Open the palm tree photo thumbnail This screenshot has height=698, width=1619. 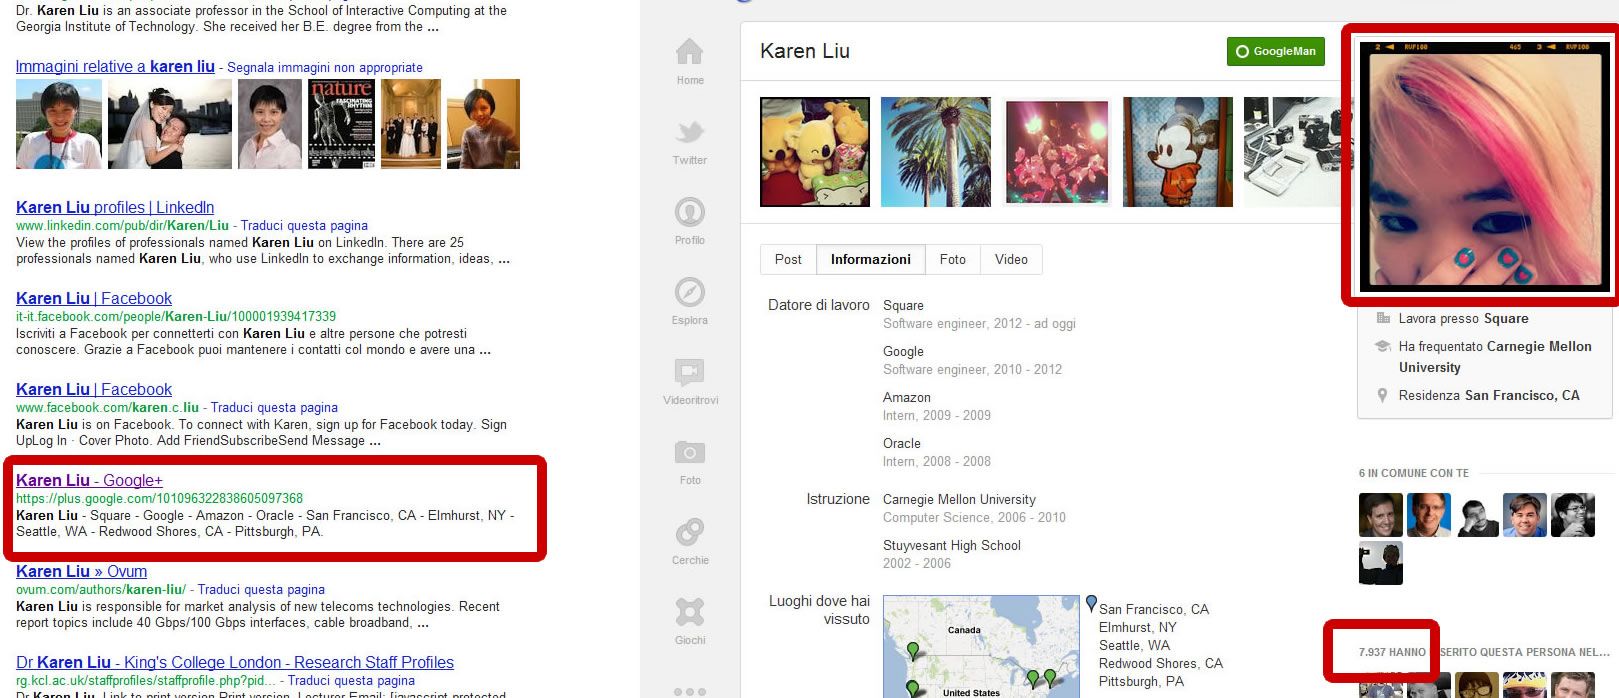(x=935, y=152)
